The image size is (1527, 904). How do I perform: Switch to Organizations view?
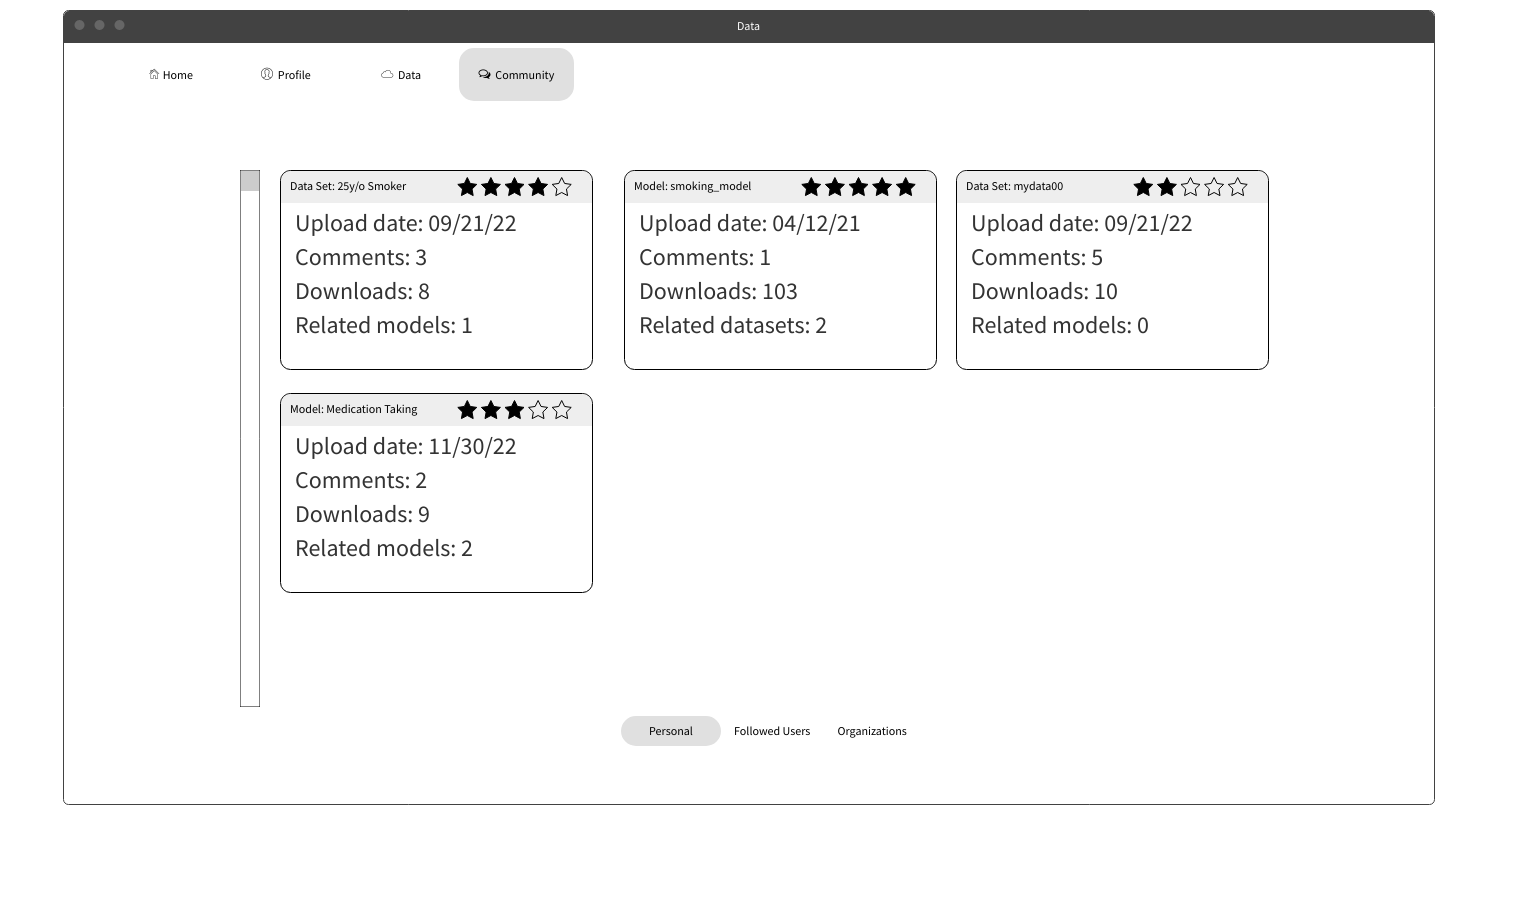tap(872, 731)
